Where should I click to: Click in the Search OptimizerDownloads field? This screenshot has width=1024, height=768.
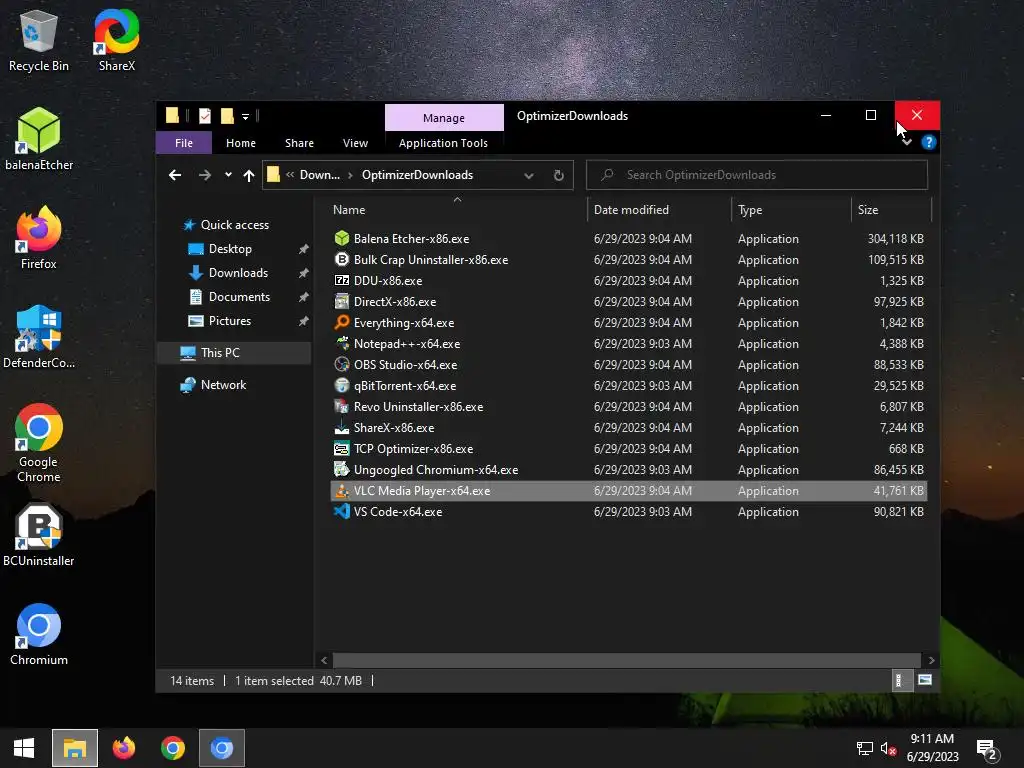coord(757,175)
